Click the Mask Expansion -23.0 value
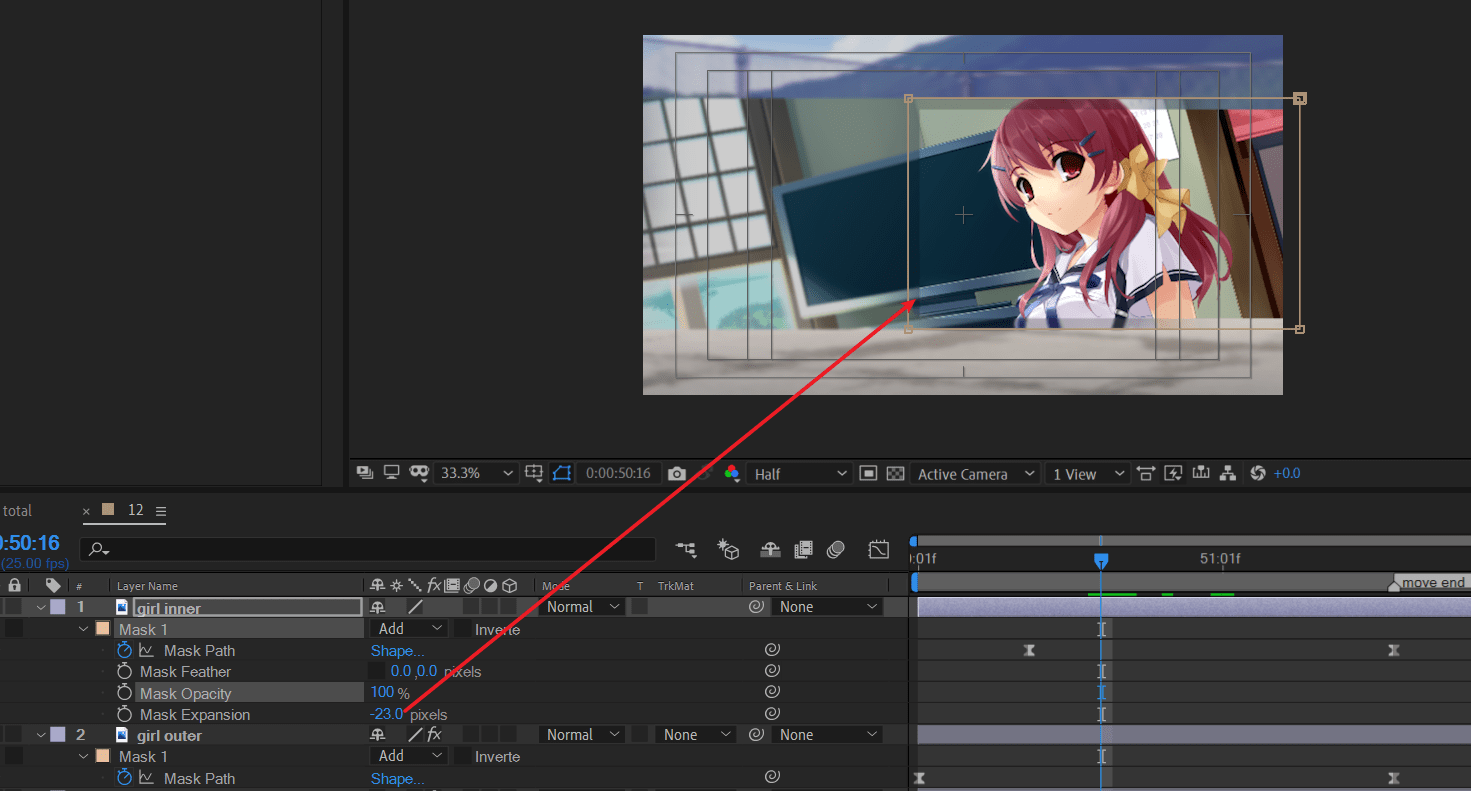Screen dimensions: 1471x791 tap(386, 714)
